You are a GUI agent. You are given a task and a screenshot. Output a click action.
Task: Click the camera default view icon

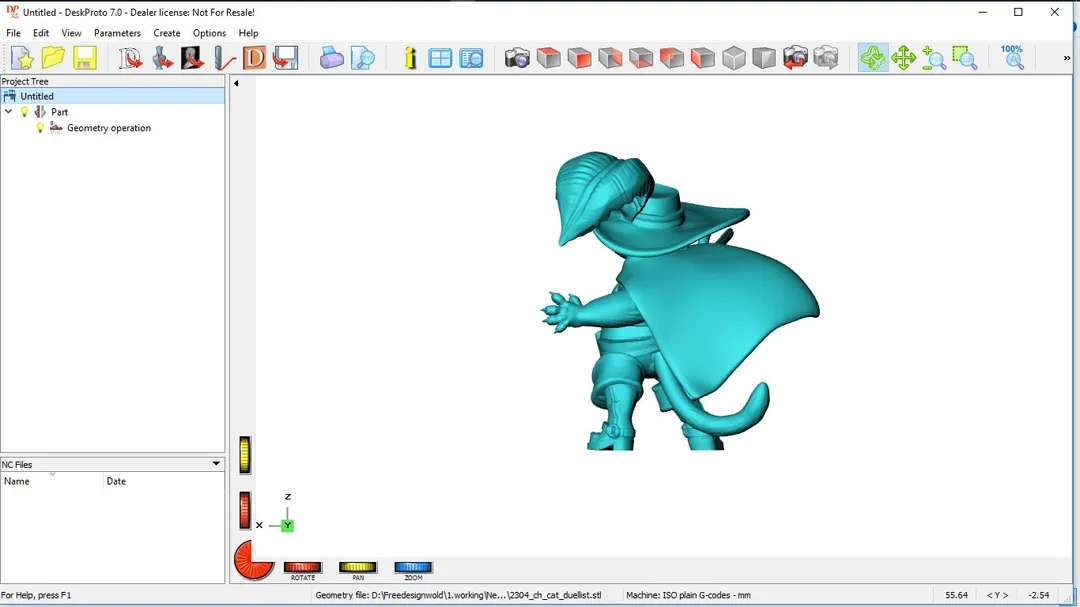tap(517, 58)
